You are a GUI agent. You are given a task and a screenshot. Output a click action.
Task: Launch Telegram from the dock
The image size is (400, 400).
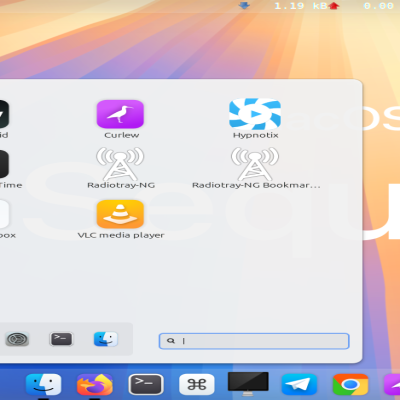point(299,384)
